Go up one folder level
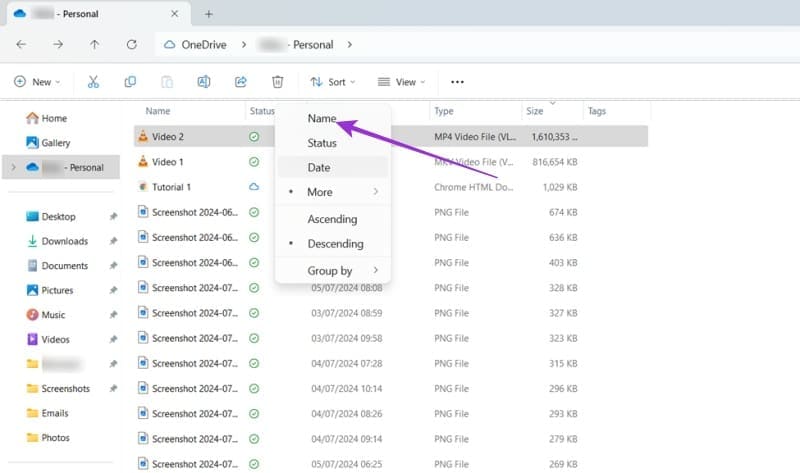 click(94, 44)
